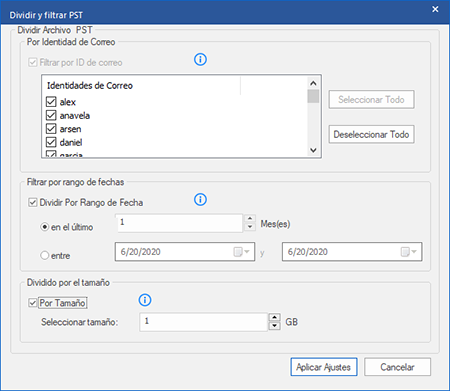Image resolution: width=450 pixels, height=391 pixels.
Task: Select the 'en el último' radio option
Action: tap(45, 227)
